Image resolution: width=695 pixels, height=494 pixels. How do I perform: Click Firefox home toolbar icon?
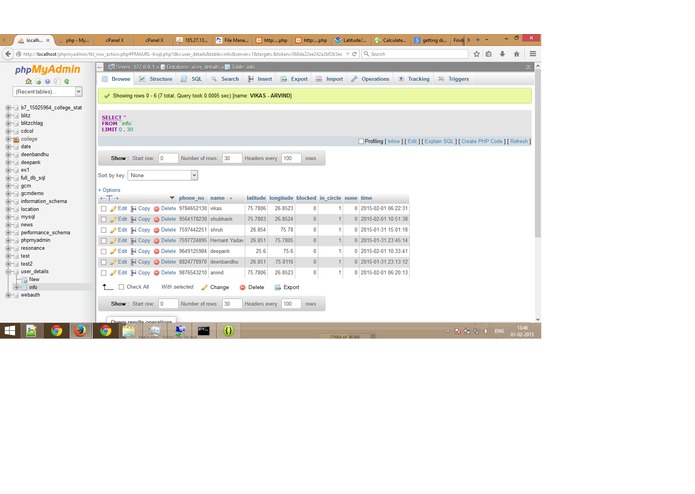tap(516, 54)
